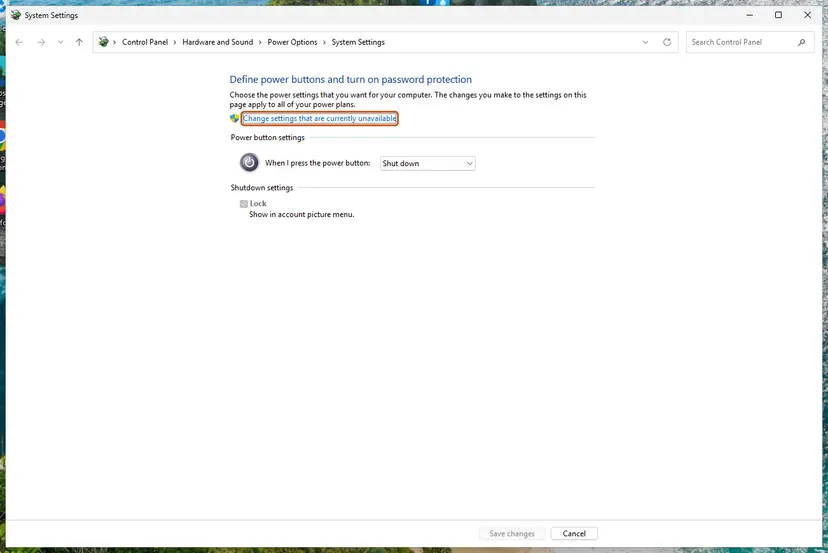
Task: Close the System Settings window
Action: [807, 15]
